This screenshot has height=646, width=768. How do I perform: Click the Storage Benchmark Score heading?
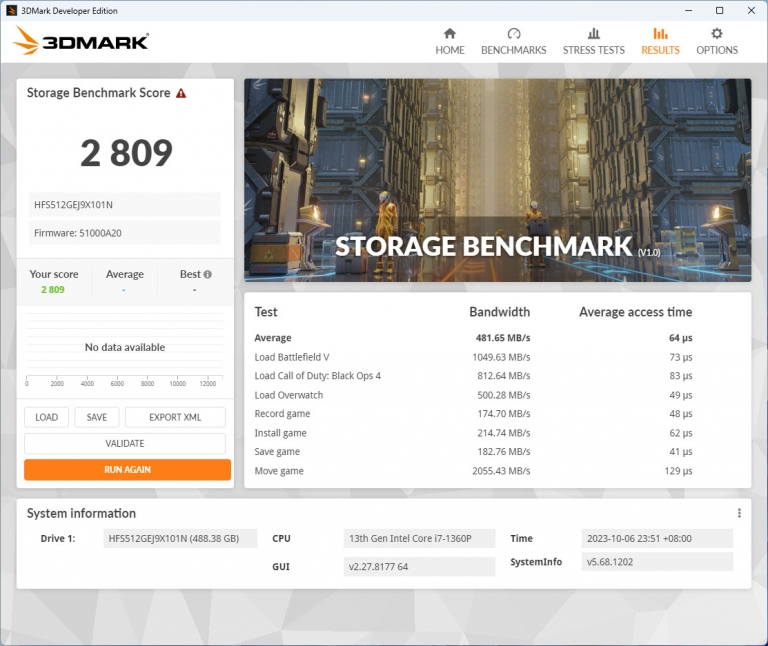click(x=98, y=93)
